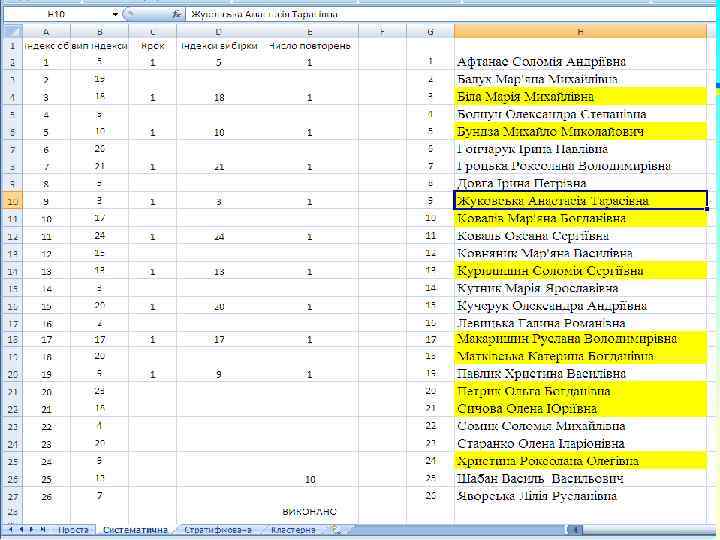Select cell 'Коваль Оксана Сергіївна'
Image resolution: width=720 pixels, height=540 pixels.
(x=580, y=236)
